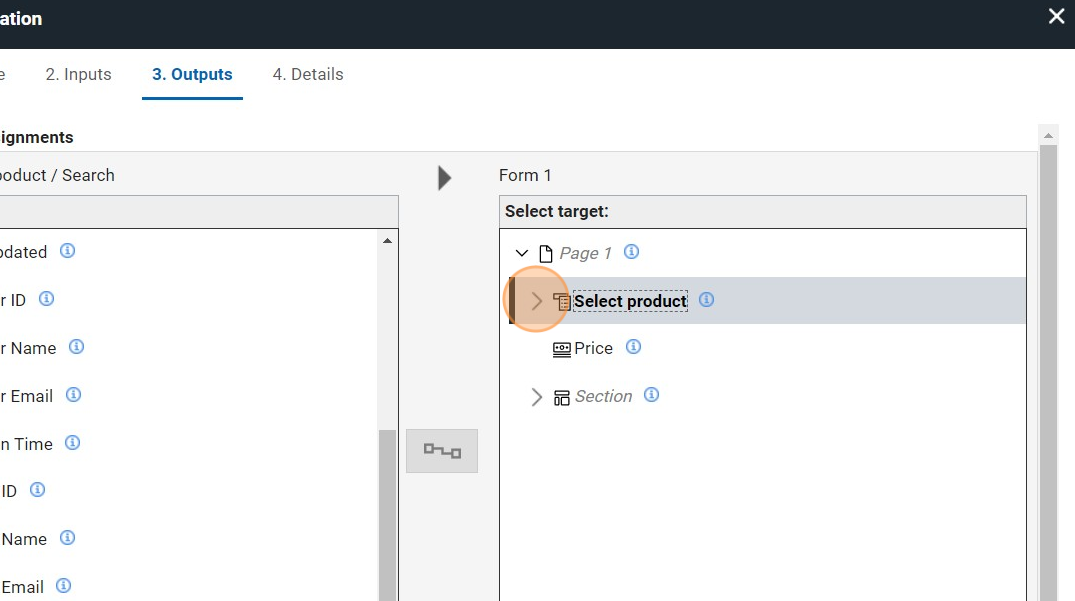Viewport: 1075px width, 601px height.
Task: Click info icon beside Section
Action: (x=651, y=395)
